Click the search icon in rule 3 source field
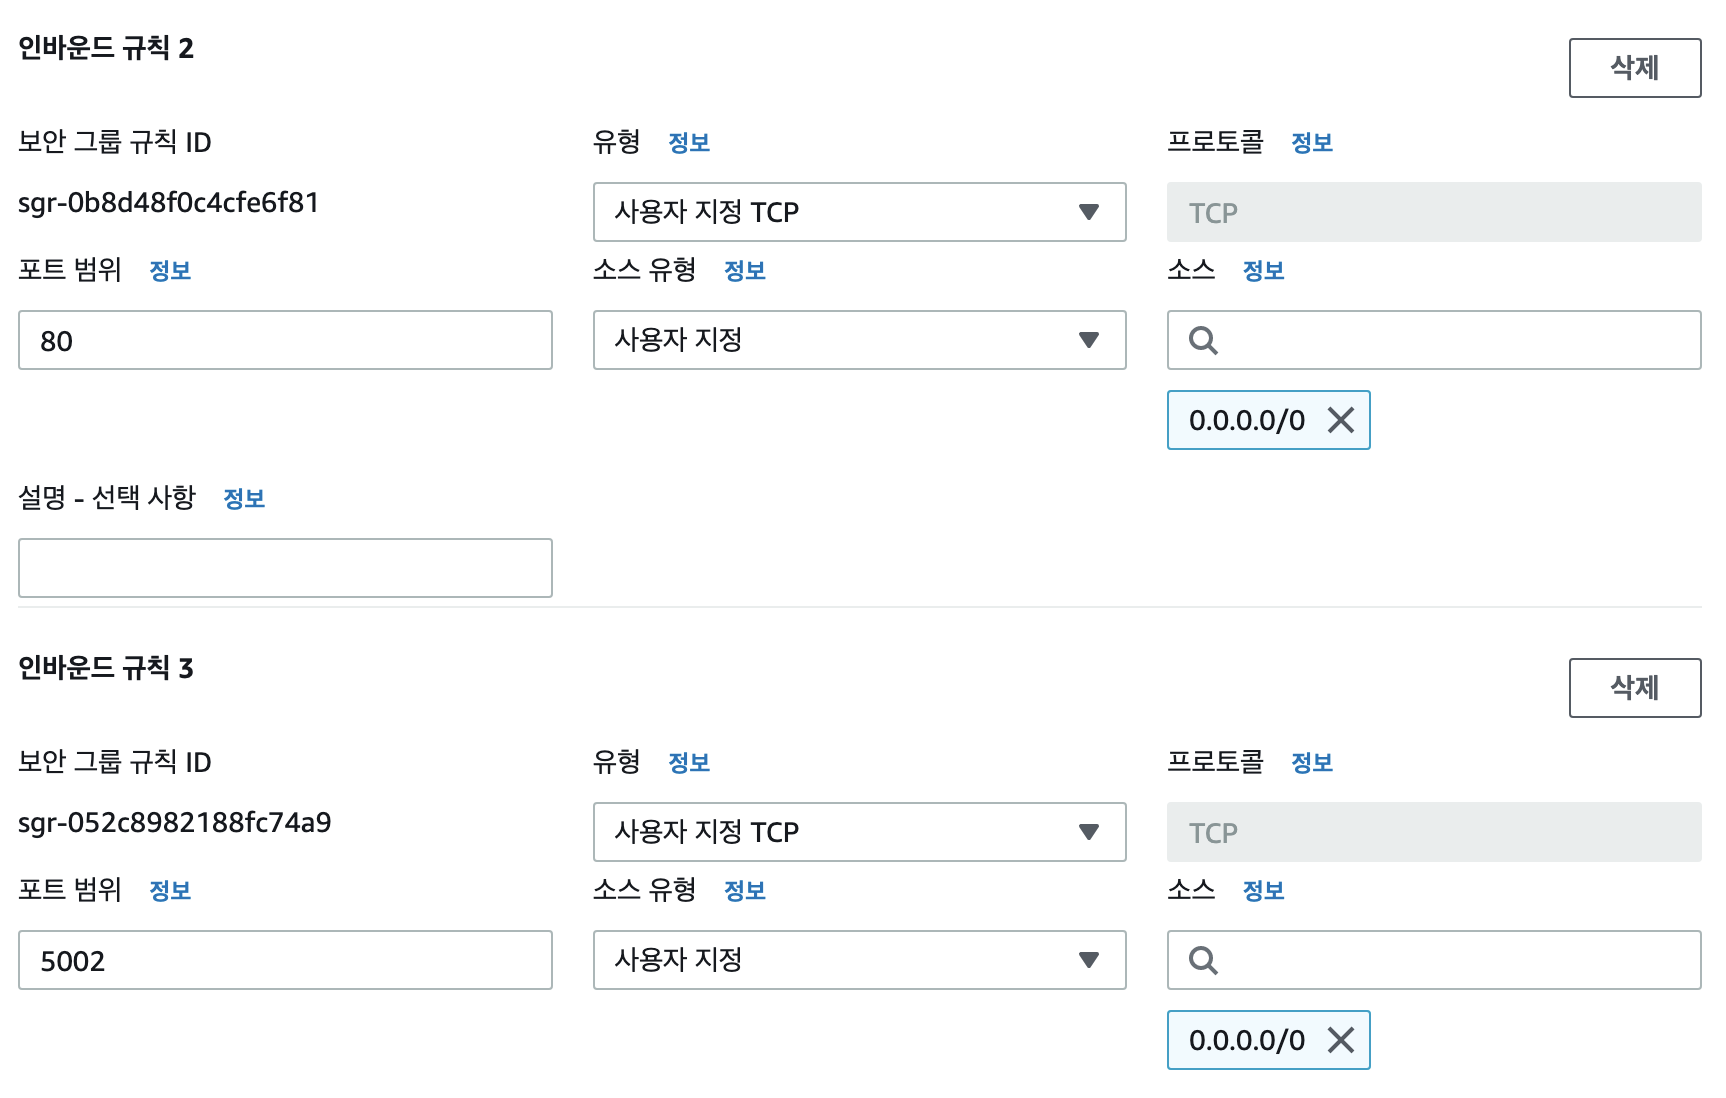The height and width of the screenshot is (1098, 1726). click(x=1203, y=961)
